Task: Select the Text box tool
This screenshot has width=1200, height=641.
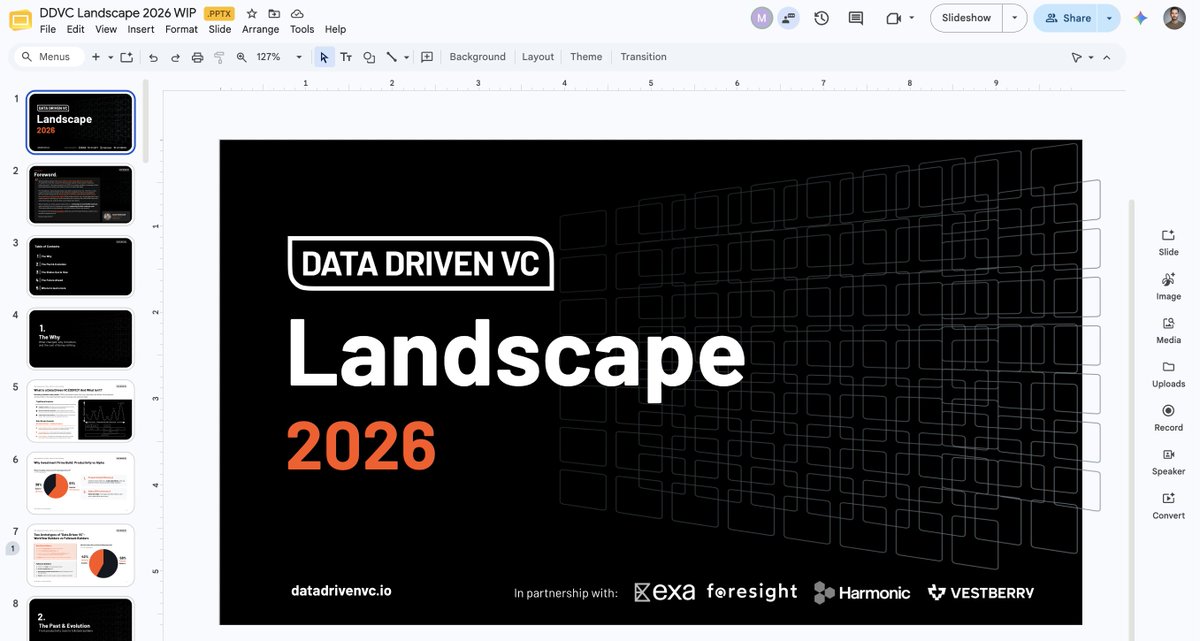Action: click(346, 57)
